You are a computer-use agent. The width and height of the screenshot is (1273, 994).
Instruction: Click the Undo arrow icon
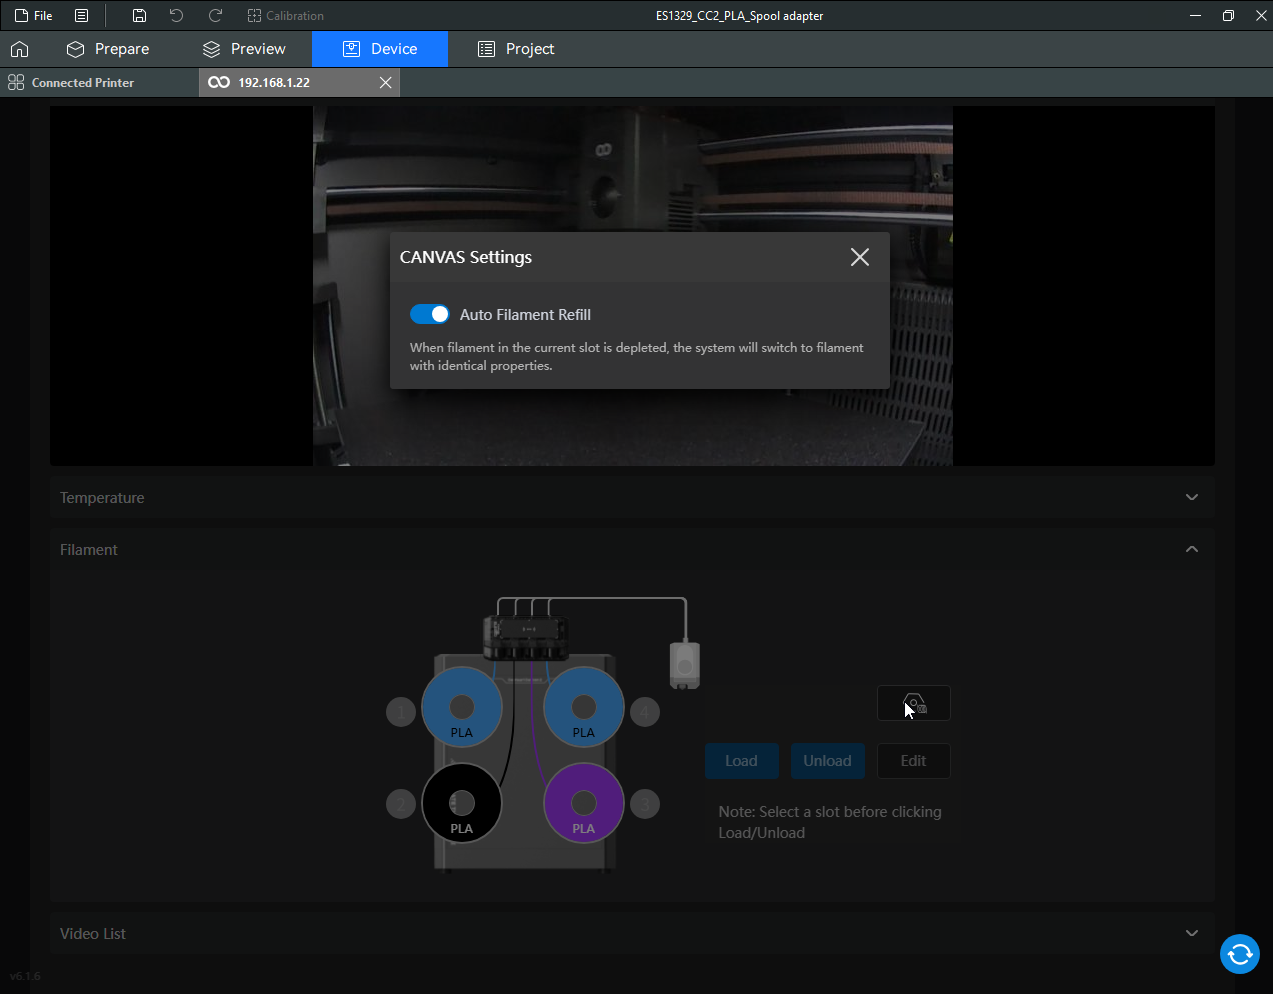pyautogui.click(x=176, y=16)
